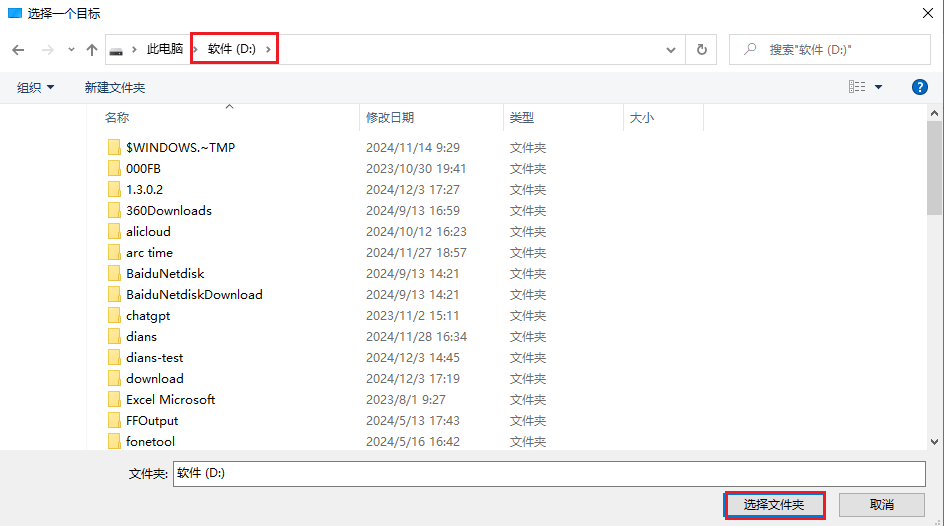Click folder icon beside FFOutput
This screenshot has width=944, height=526.
pyautogui.click(x=114, y=421)
